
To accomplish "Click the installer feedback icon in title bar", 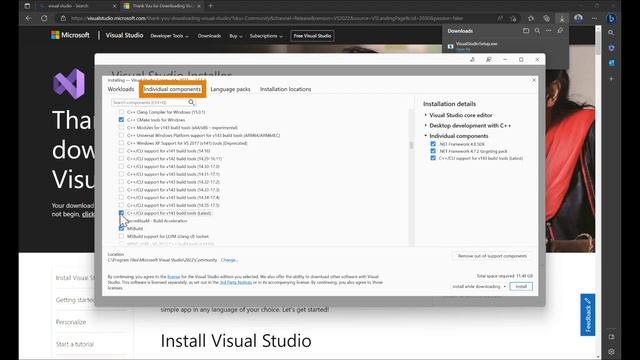I will tap(489, 60).
